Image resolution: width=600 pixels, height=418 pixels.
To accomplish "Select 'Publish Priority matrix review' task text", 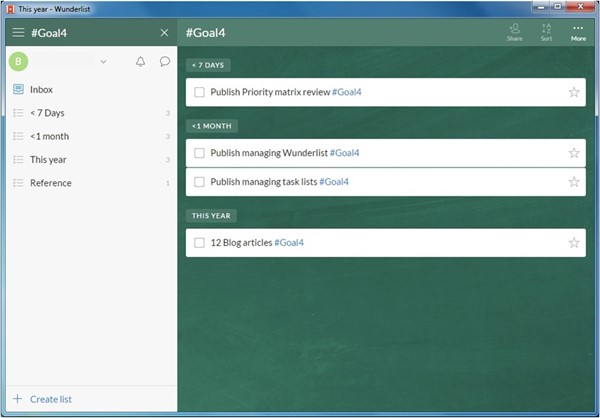I will (x=270, y=92).
